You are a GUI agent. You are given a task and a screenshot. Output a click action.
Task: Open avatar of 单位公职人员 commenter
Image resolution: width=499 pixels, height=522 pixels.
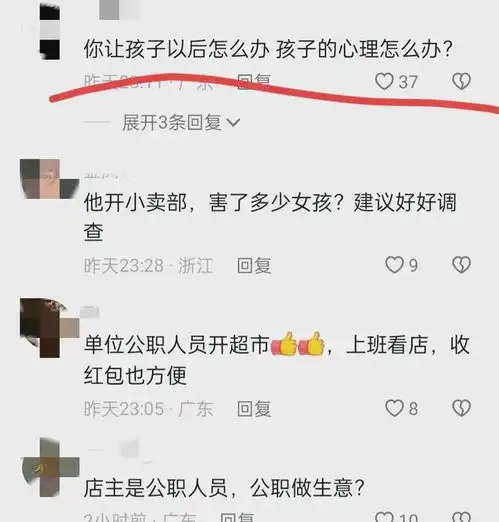(49, 328)
